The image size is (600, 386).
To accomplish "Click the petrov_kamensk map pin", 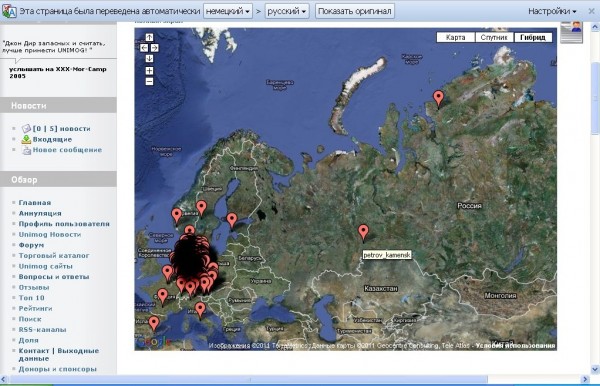I will click(363, 232).
